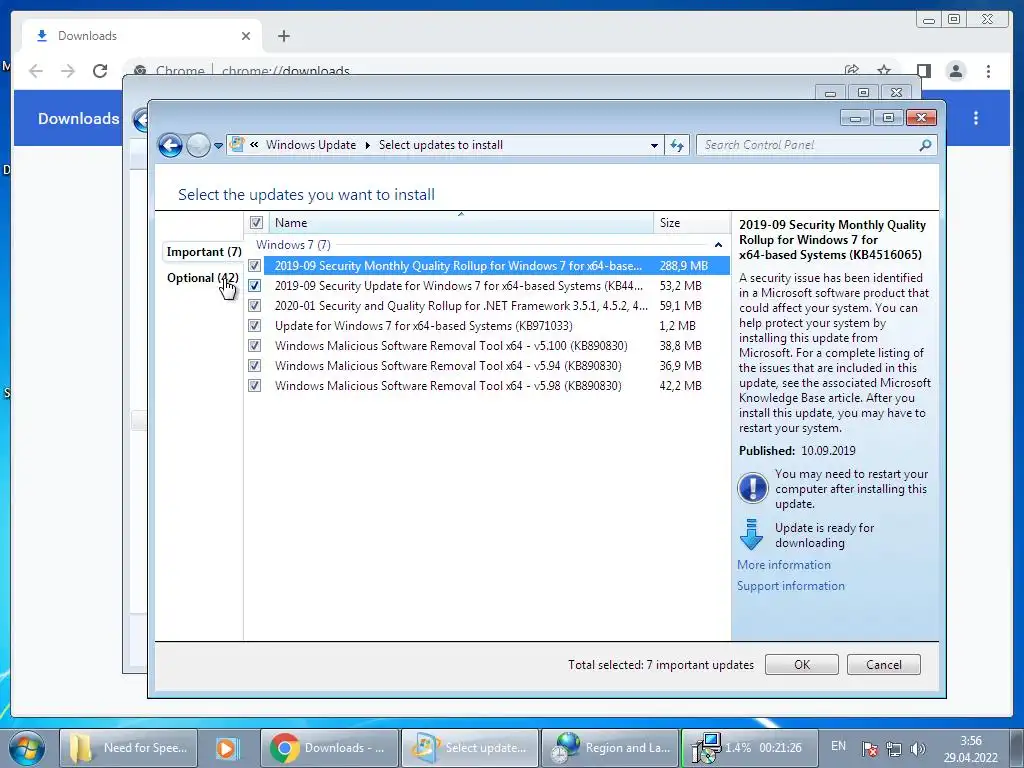The width and height of the screenshot is (1024, 768).
Task: Uncheck Malicious Software Removal Tool v5.100
Action: tap(255, 345)
